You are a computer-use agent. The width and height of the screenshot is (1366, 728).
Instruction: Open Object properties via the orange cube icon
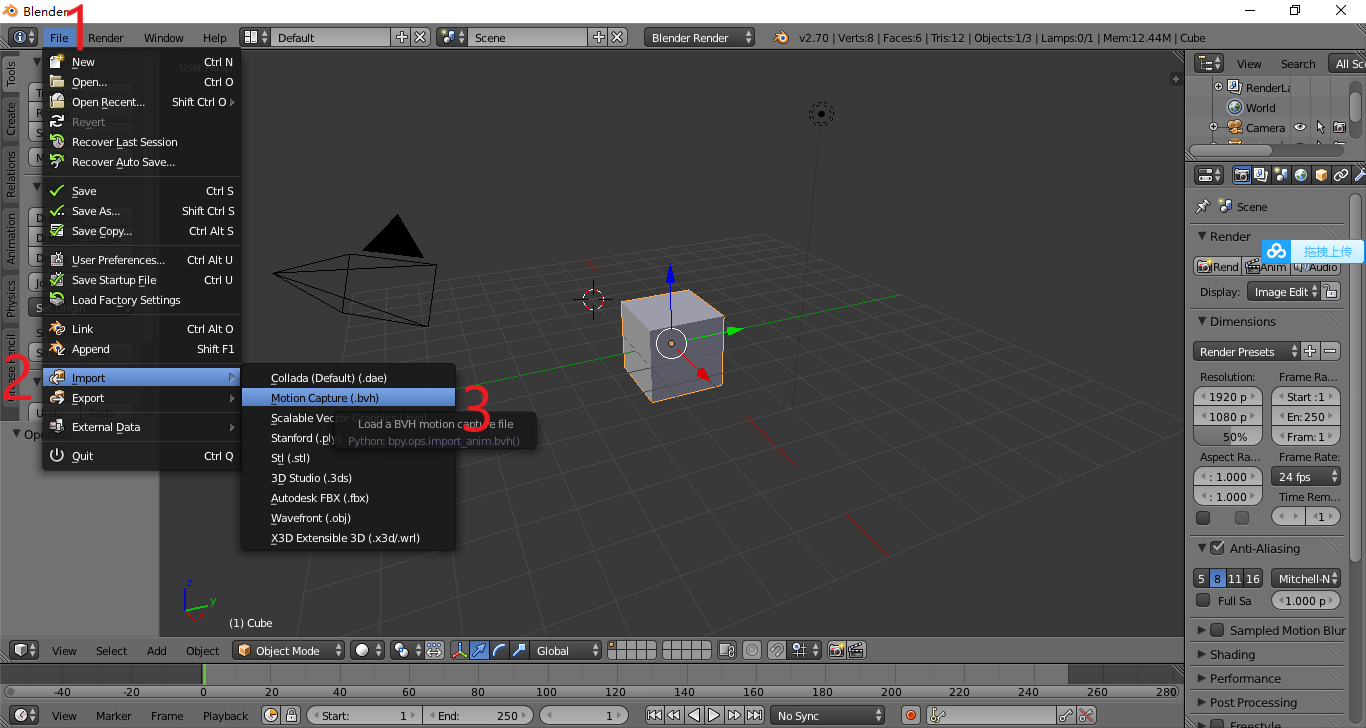pos(1321,174)
